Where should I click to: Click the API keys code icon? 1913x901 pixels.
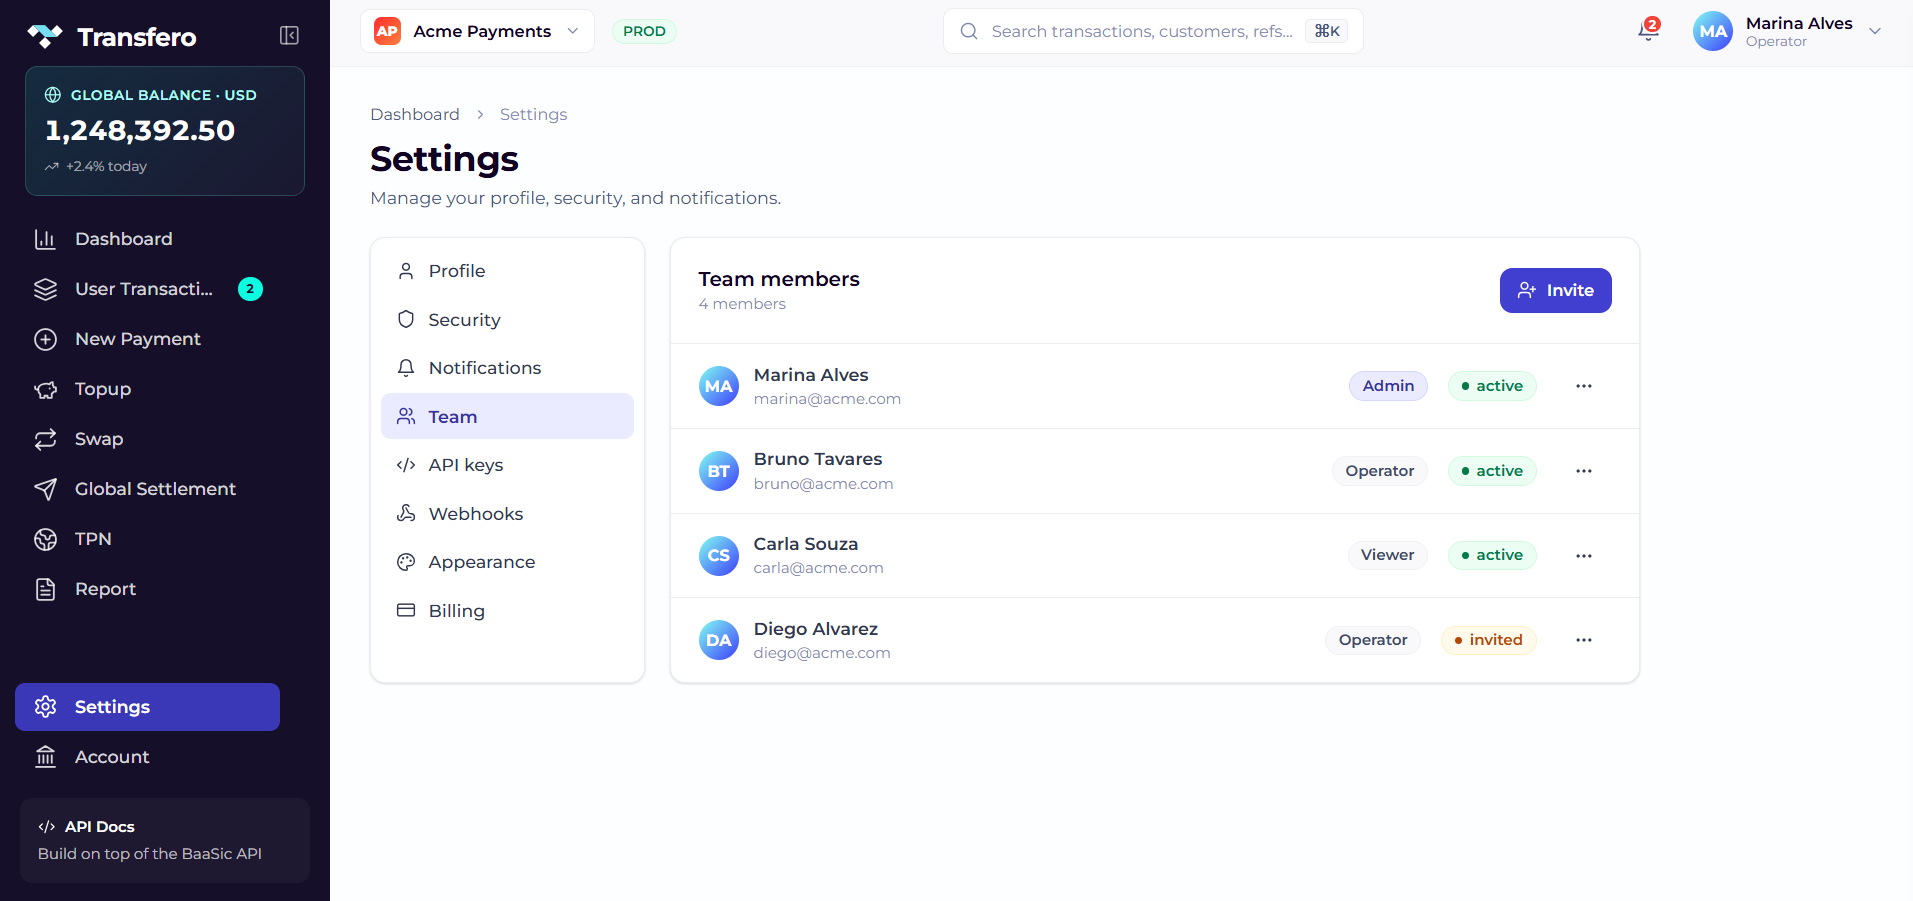pos(406,465)
